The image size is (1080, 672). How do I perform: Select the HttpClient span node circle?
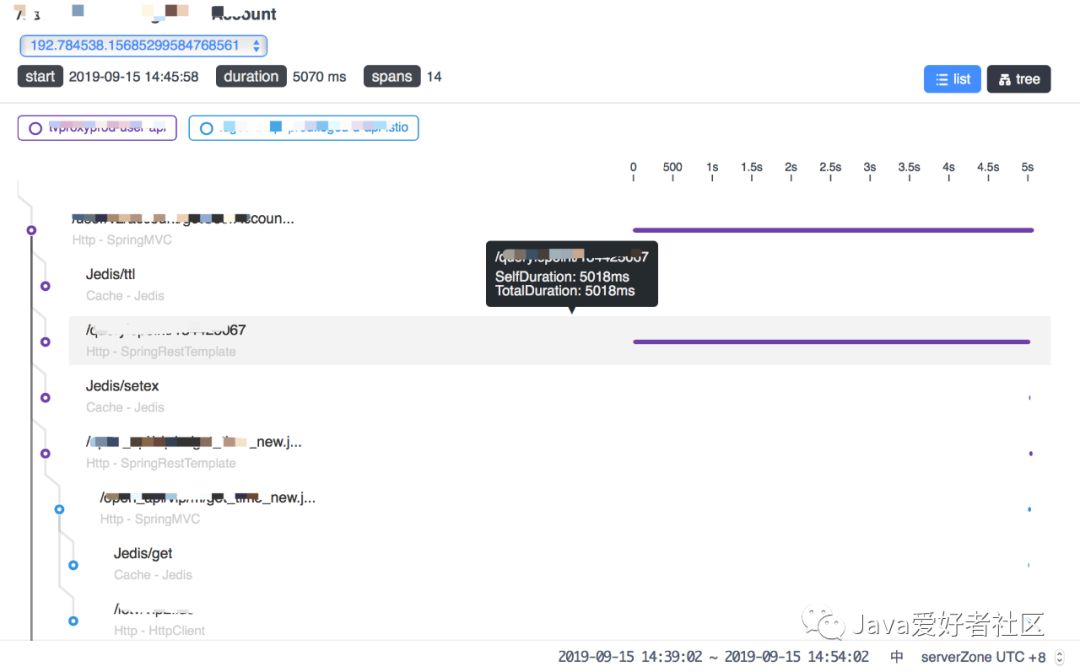pos(73,620)
